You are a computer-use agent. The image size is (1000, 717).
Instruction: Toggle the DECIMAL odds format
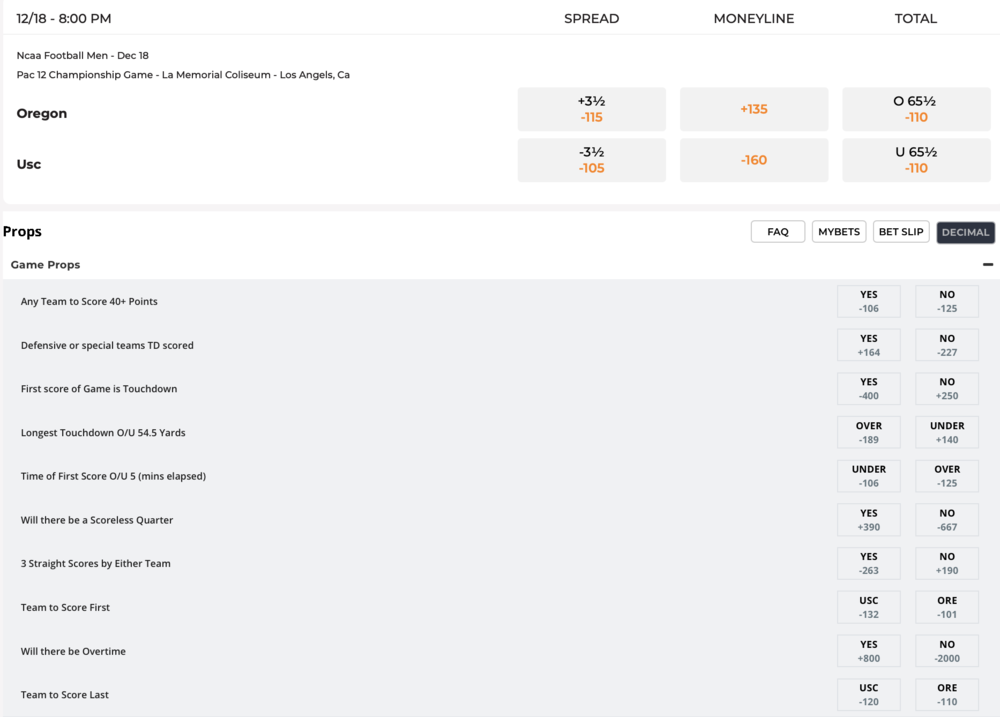pyautogui.click(x=965, y=232)
